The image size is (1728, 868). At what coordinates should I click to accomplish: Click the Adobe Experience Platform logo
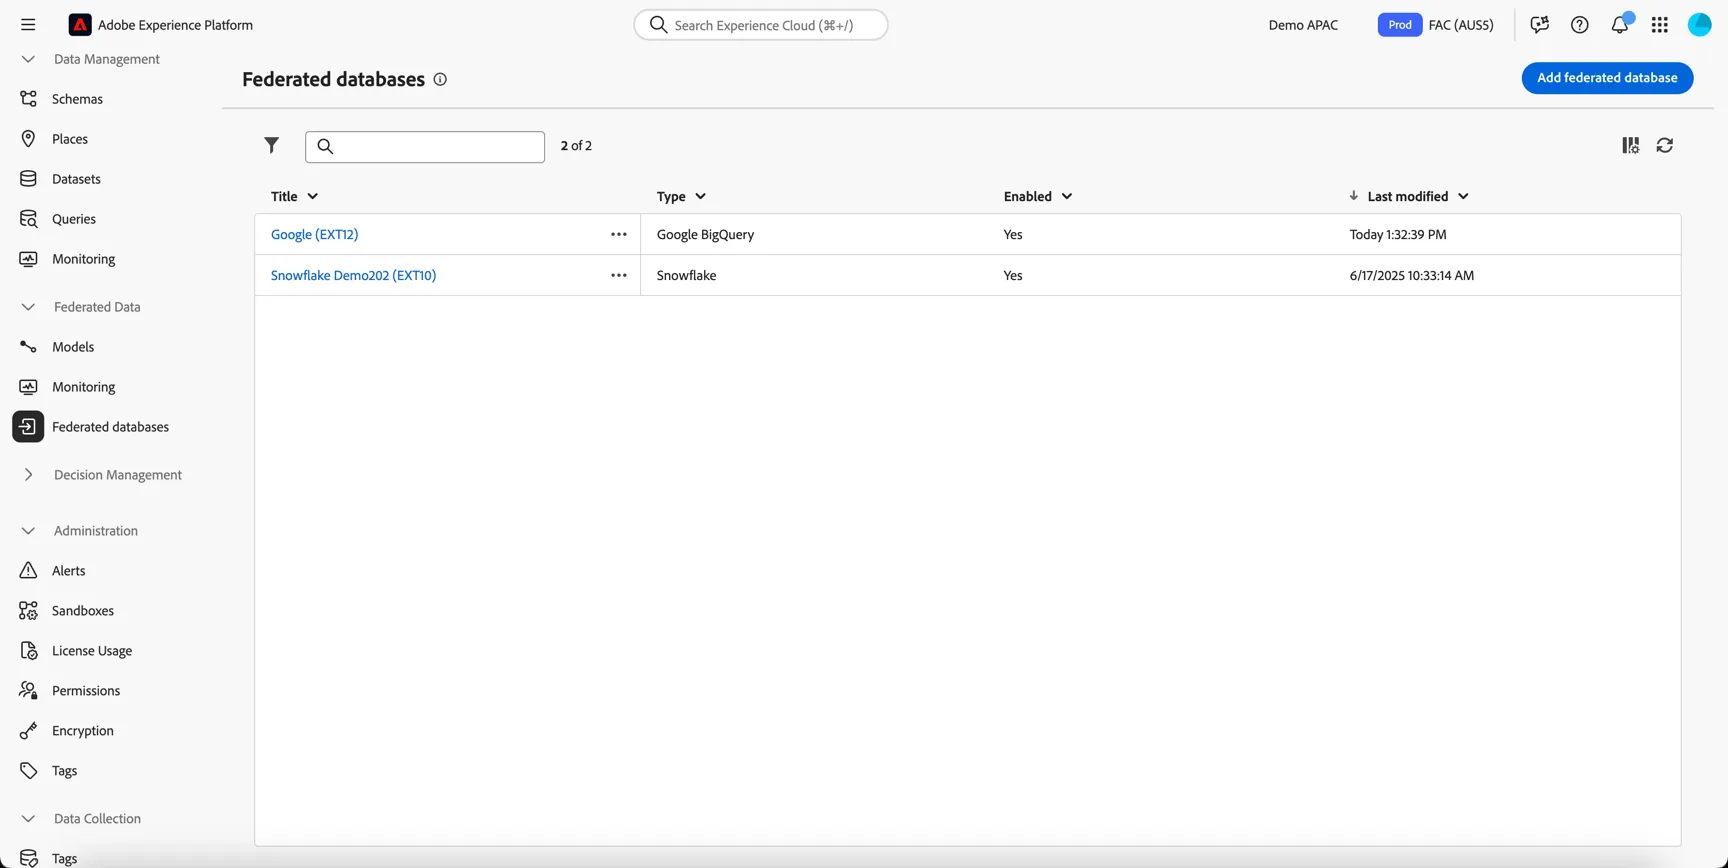coord(80,25)
